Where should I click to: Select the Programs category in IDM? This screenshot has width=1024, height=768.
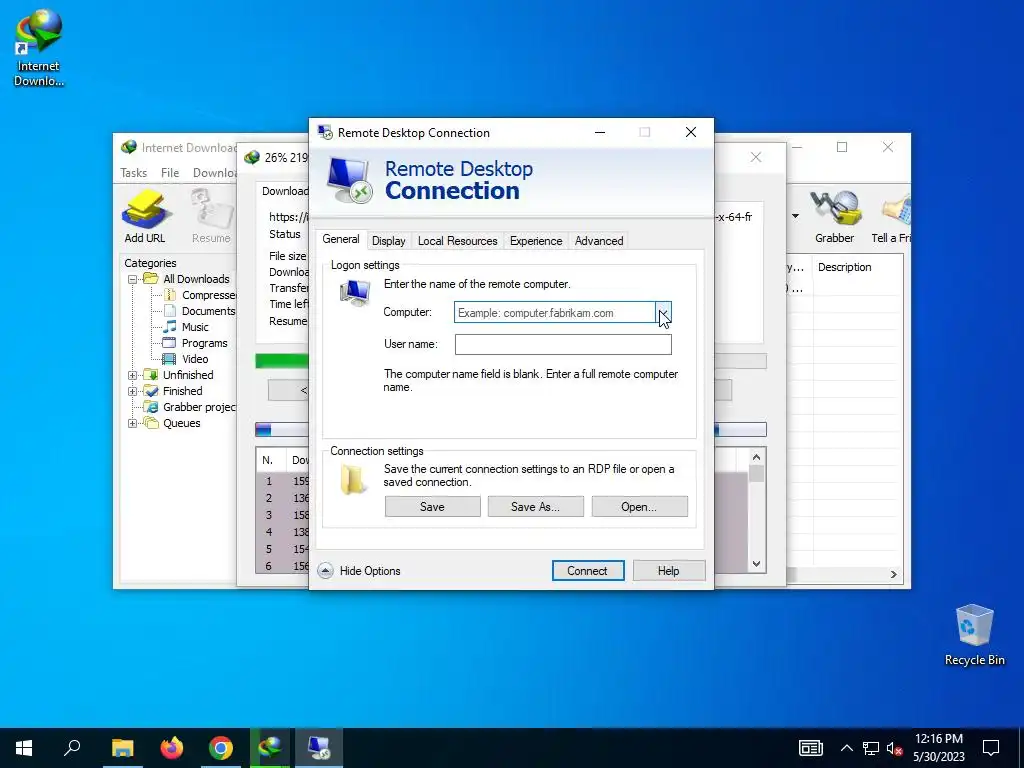(x=204, y=343)
